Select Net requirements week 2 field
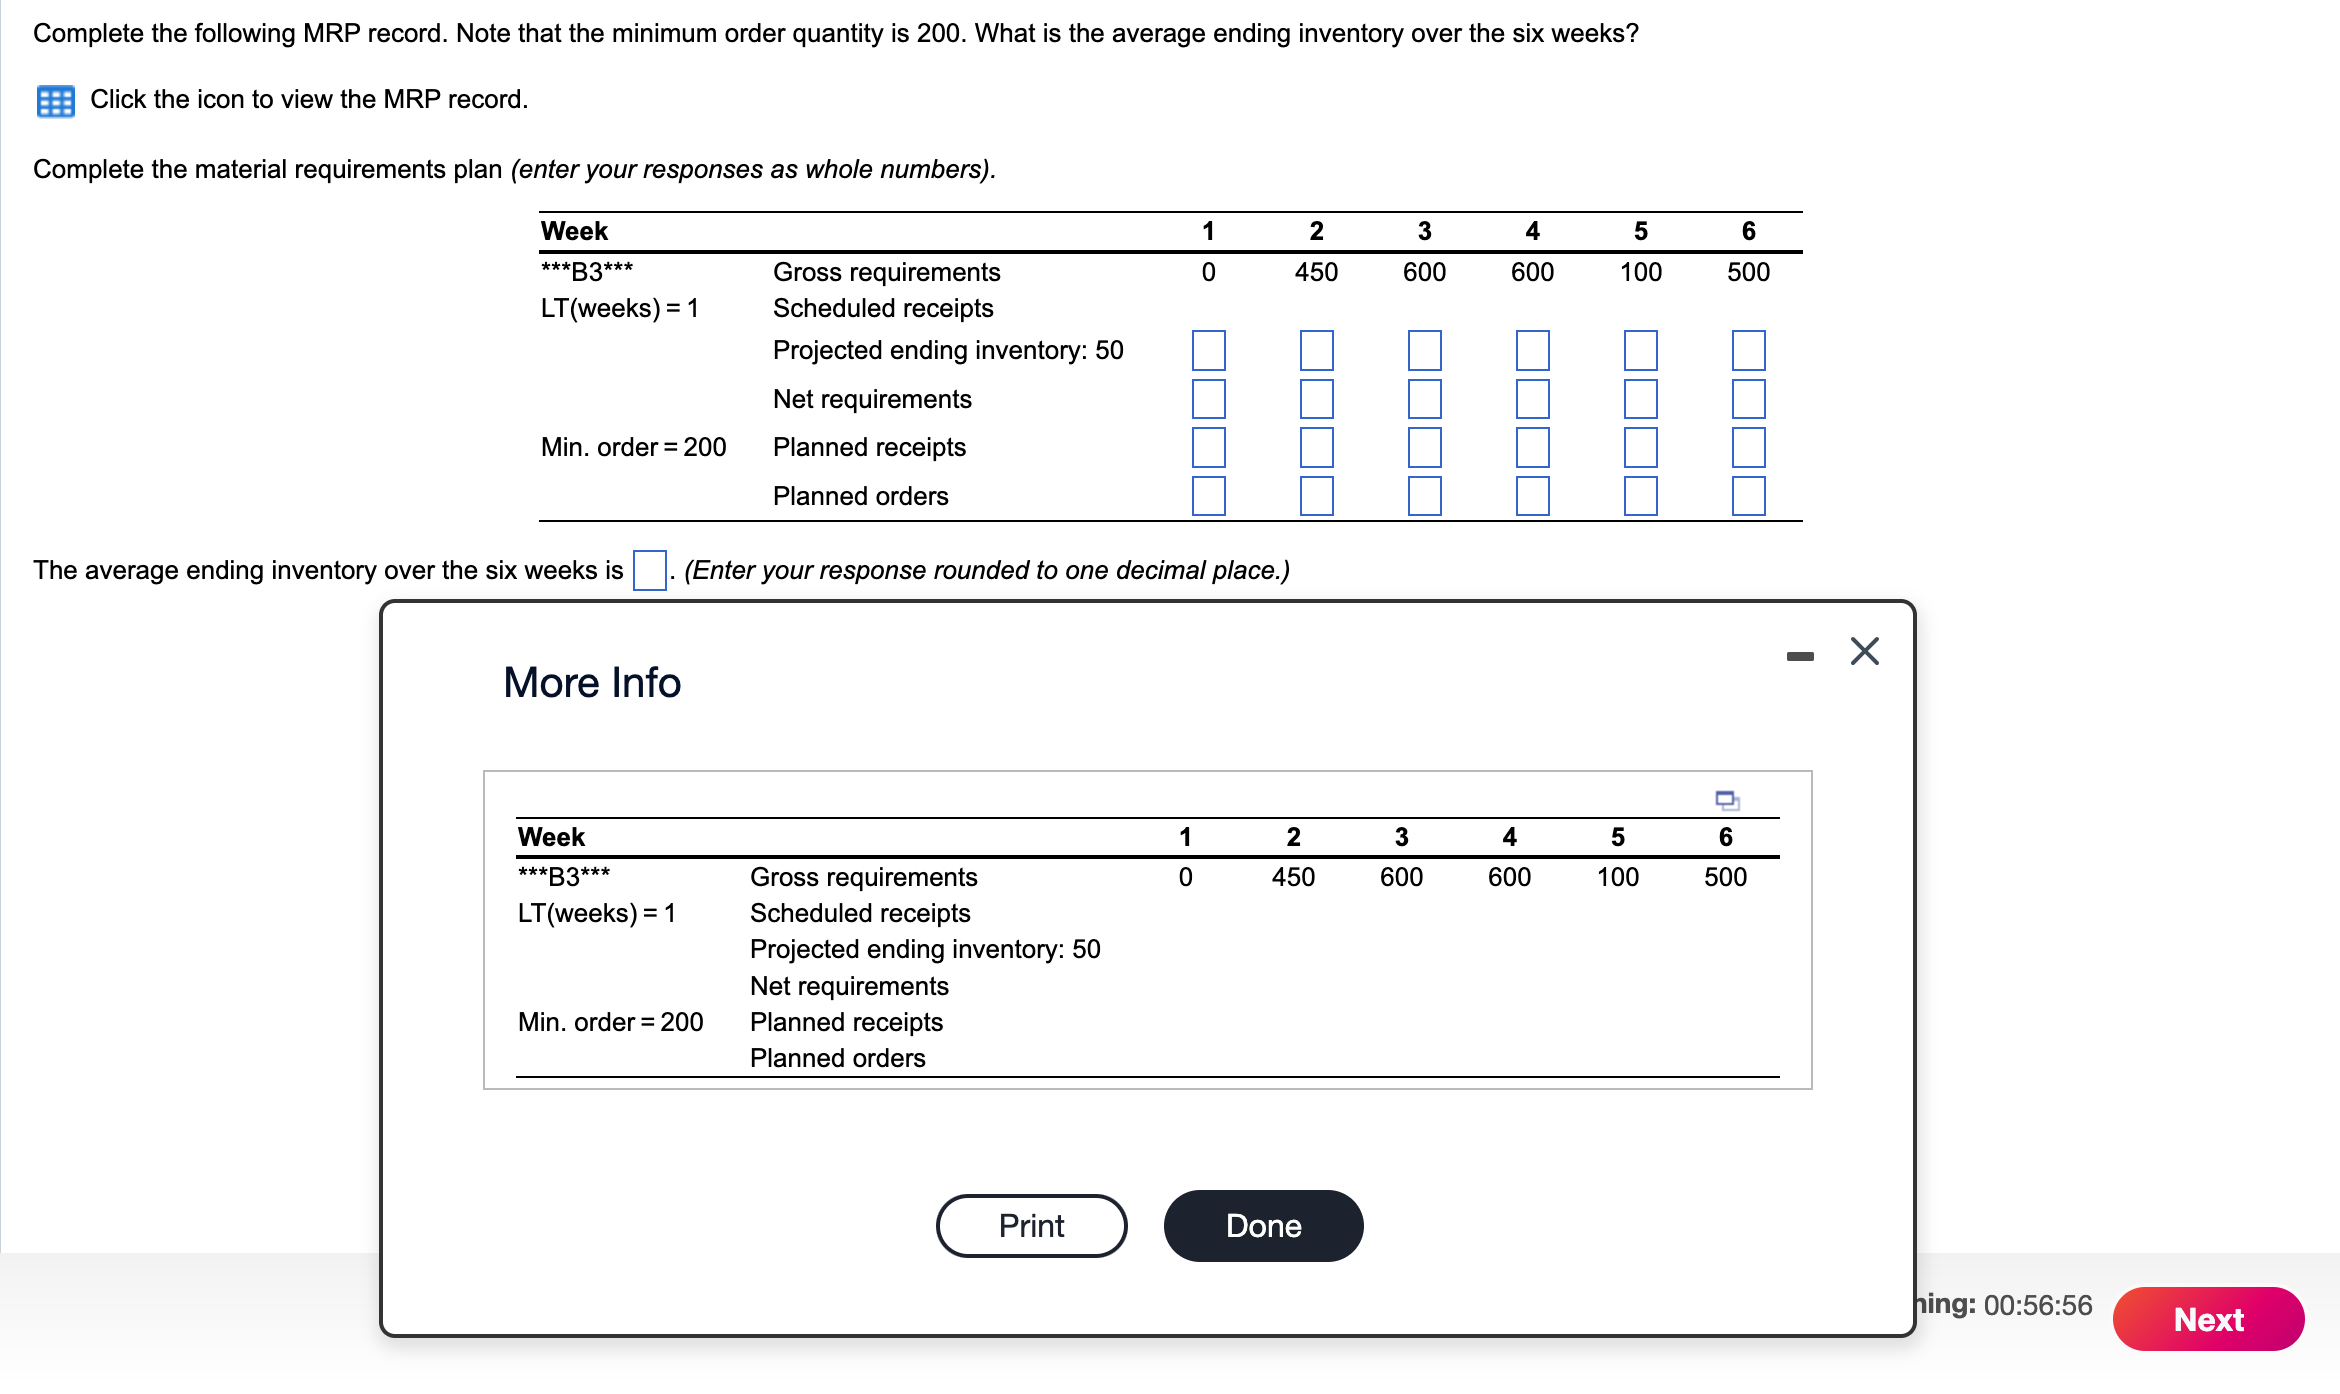The width and height of the screenshot is (2340, 1394). click(1316, 399)
